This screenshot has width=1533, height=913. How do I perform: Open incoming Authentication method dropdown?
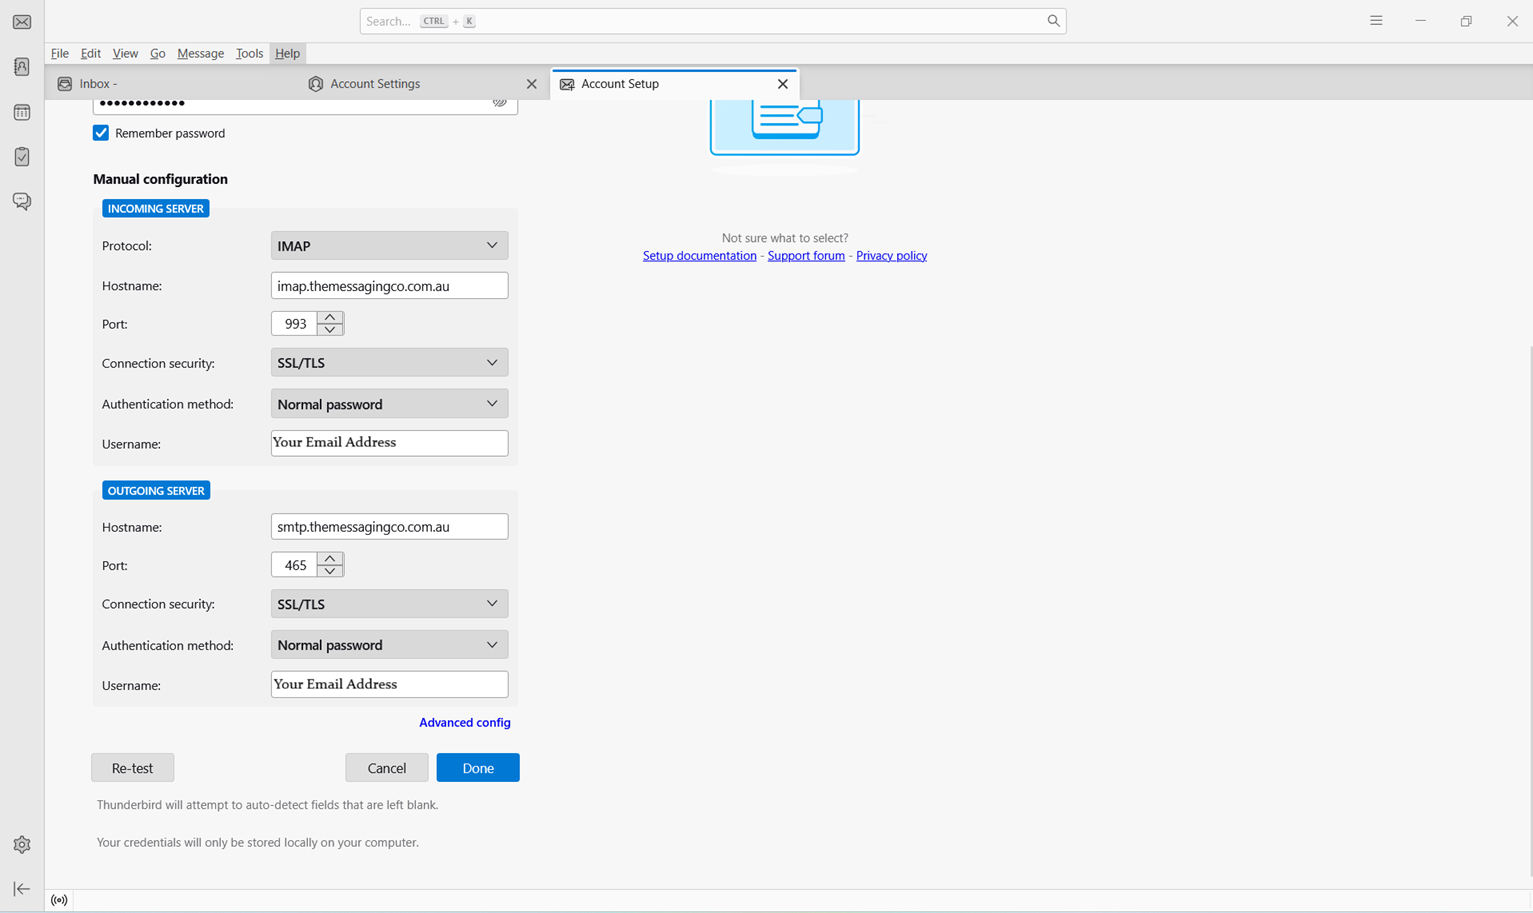[389, 404]
